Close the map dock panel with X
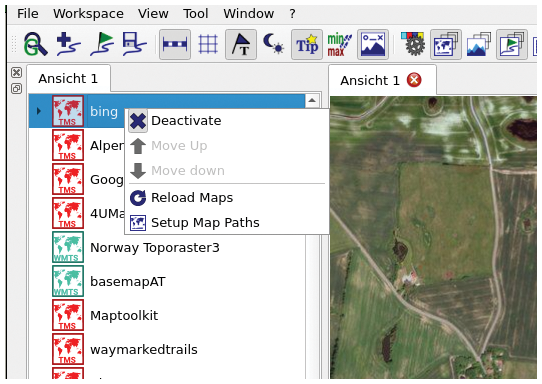Screen dimensions: 542x384 [x=17, y=73]
